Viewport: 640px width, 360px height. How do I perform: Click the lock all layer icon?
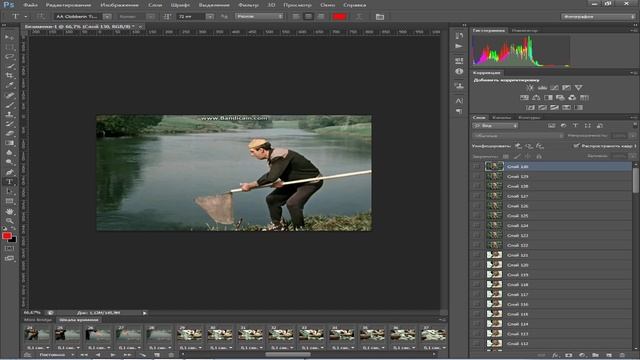pyautogui.click(x=539, y=156)
